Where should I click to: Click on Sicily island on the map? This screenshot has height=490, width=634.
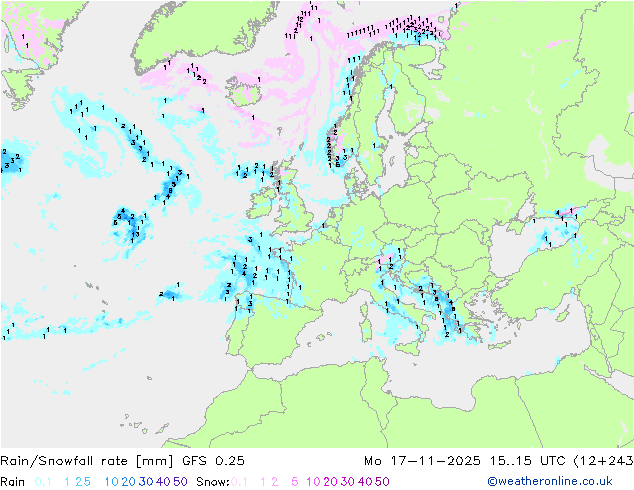tap(409, 346)
